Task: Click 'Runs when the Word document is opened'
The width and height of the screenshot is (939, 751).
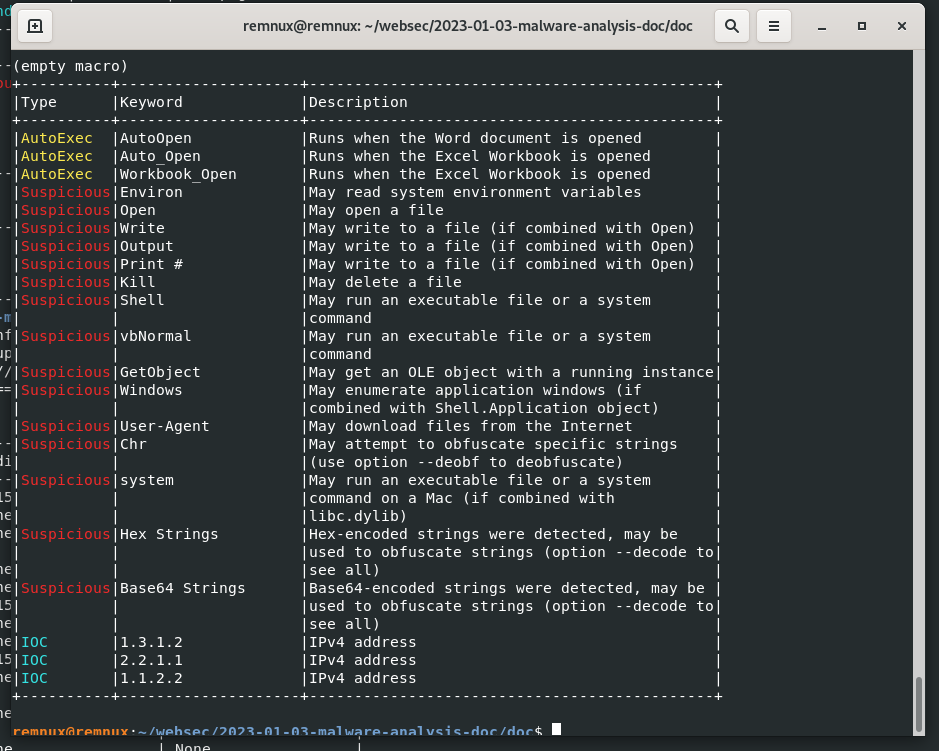Action: tap(475, 138)
